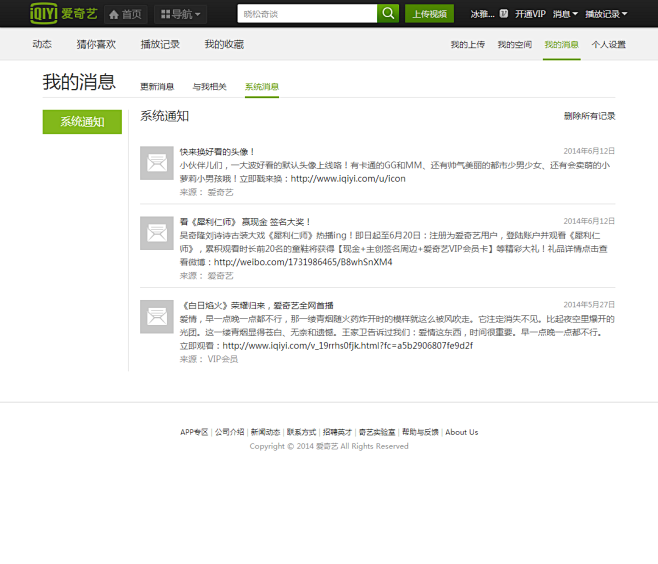Screen dimensions: 658x564
Task: Click 开通VIP link
Action: tap(530, 14)
